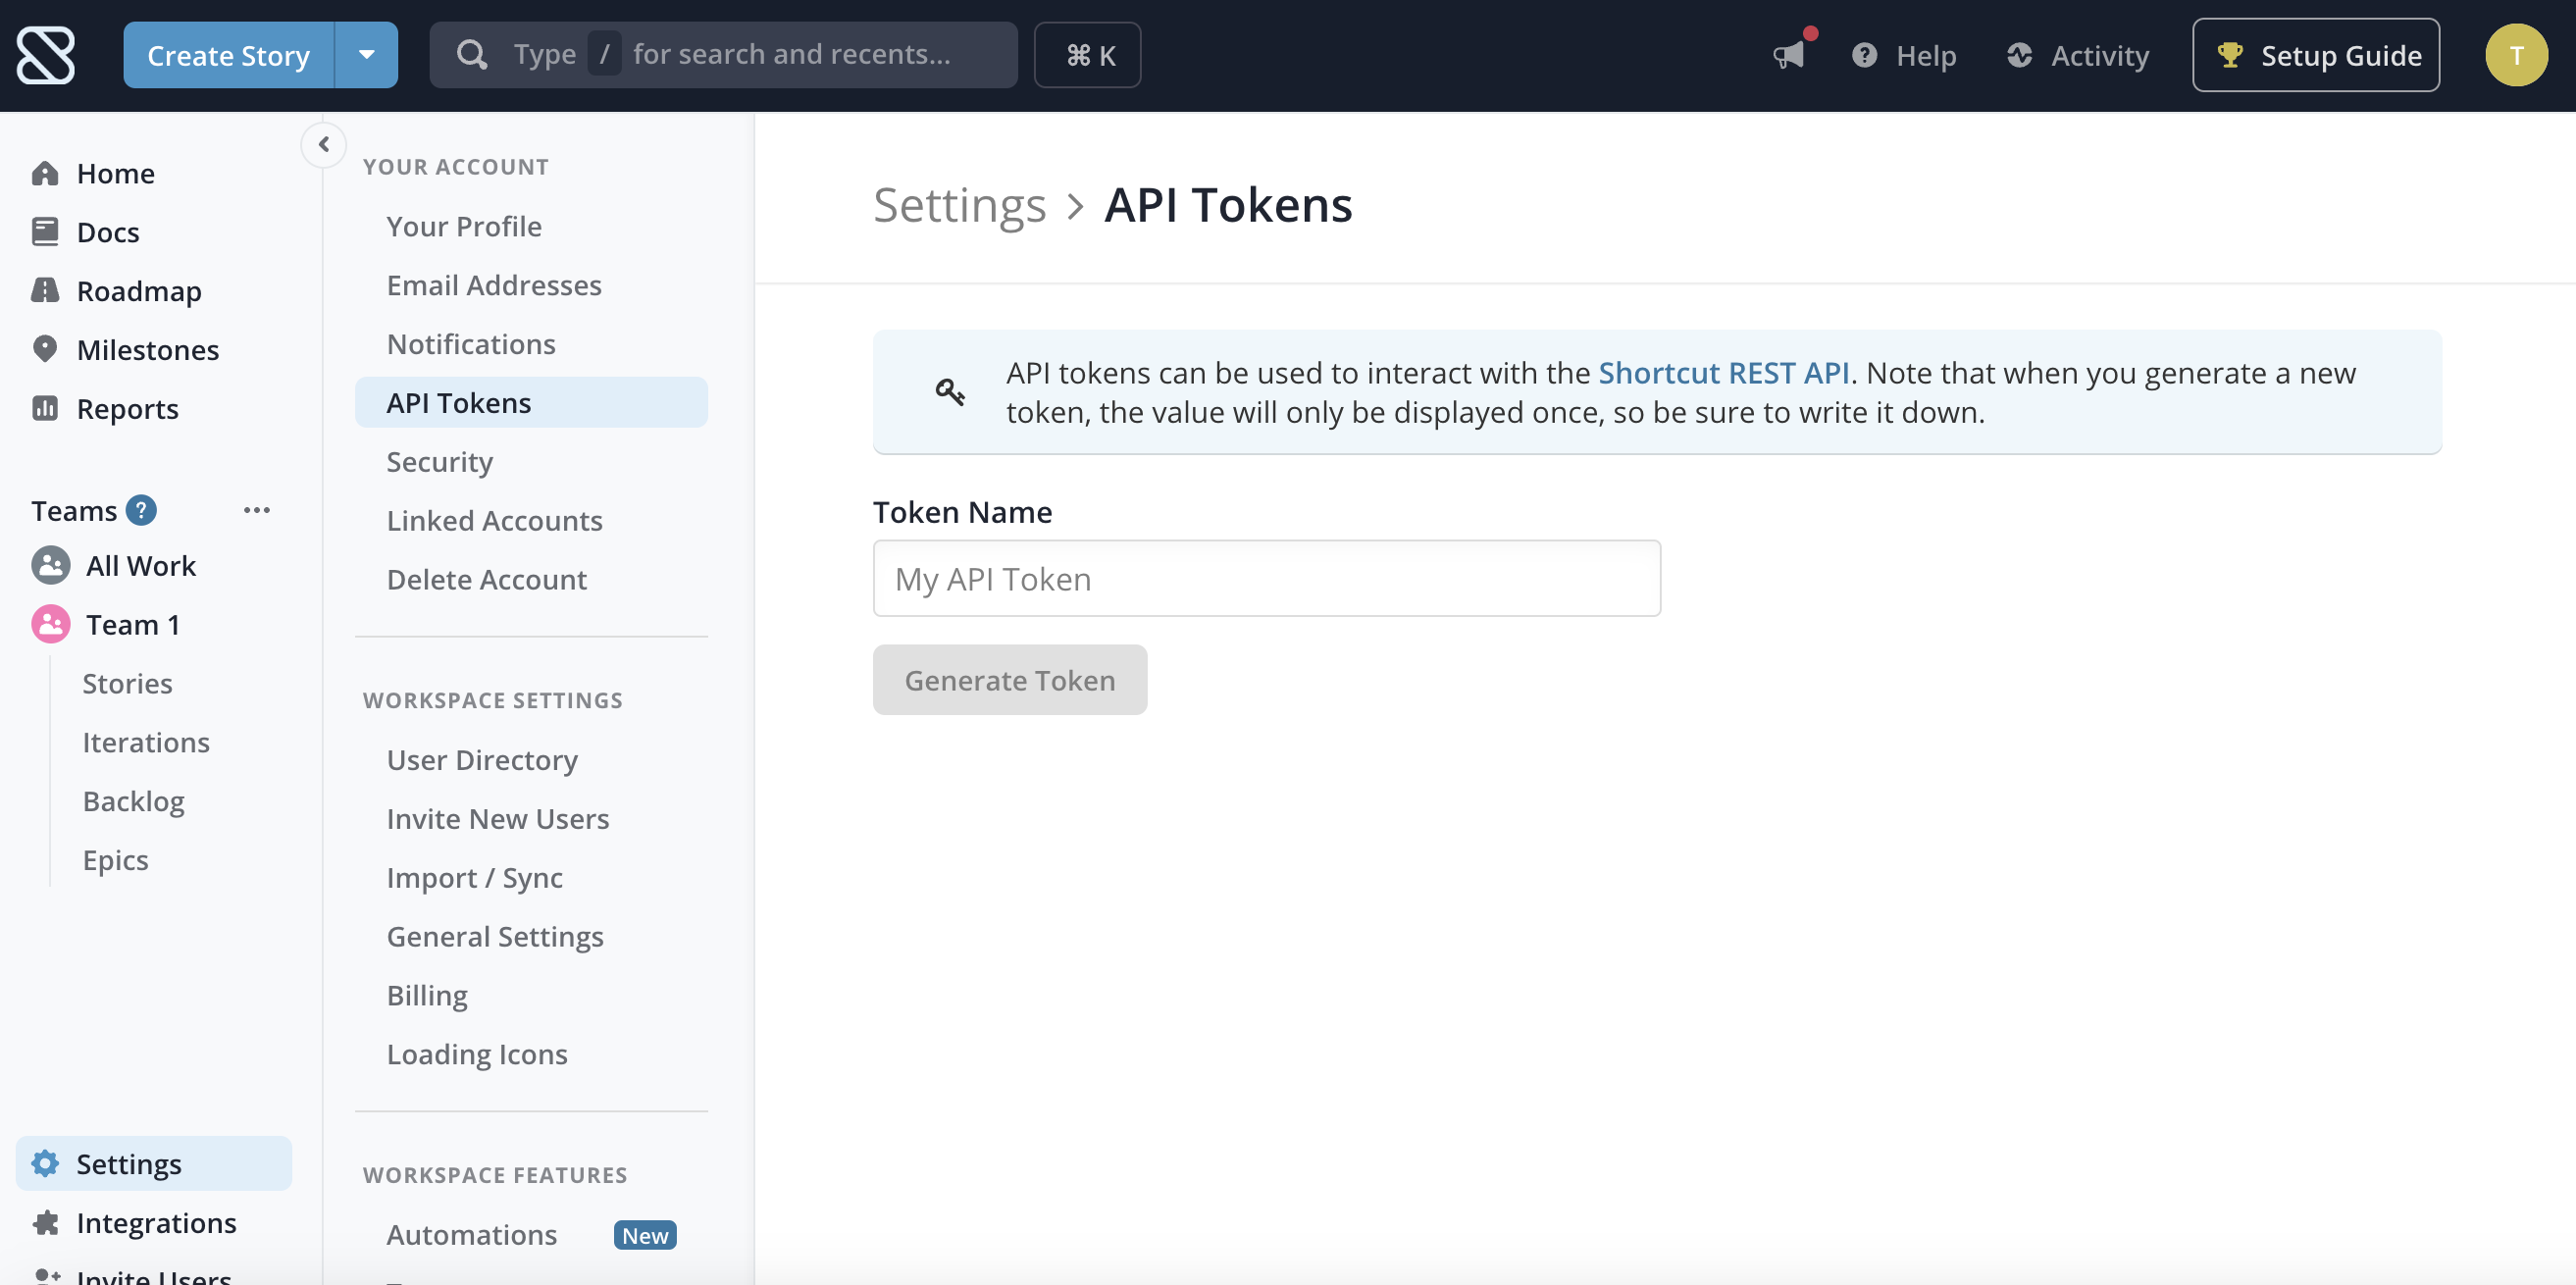Click the search and recents bar

pos(723,55)
